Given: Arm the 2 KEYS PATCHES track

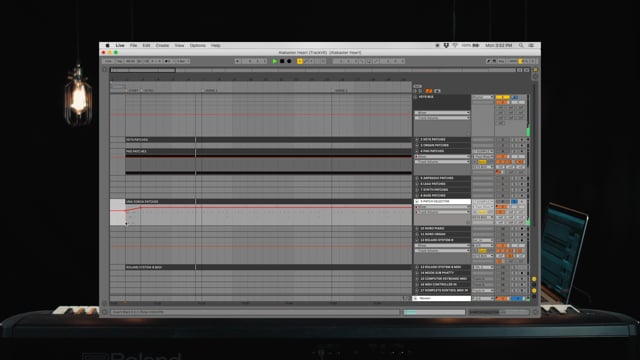Looking at the screenshot, I should click(522, 140).
